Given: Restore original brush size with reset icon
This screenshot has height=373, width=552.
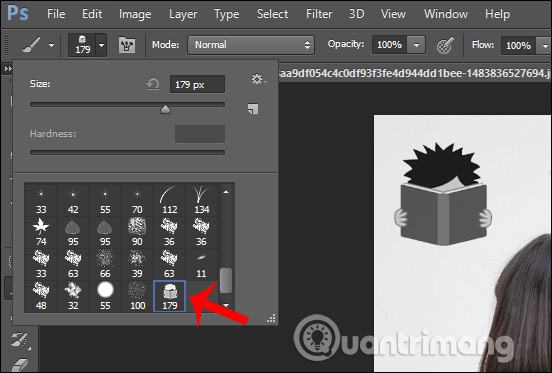Looking at the screenshot, I should coord(153,84).
